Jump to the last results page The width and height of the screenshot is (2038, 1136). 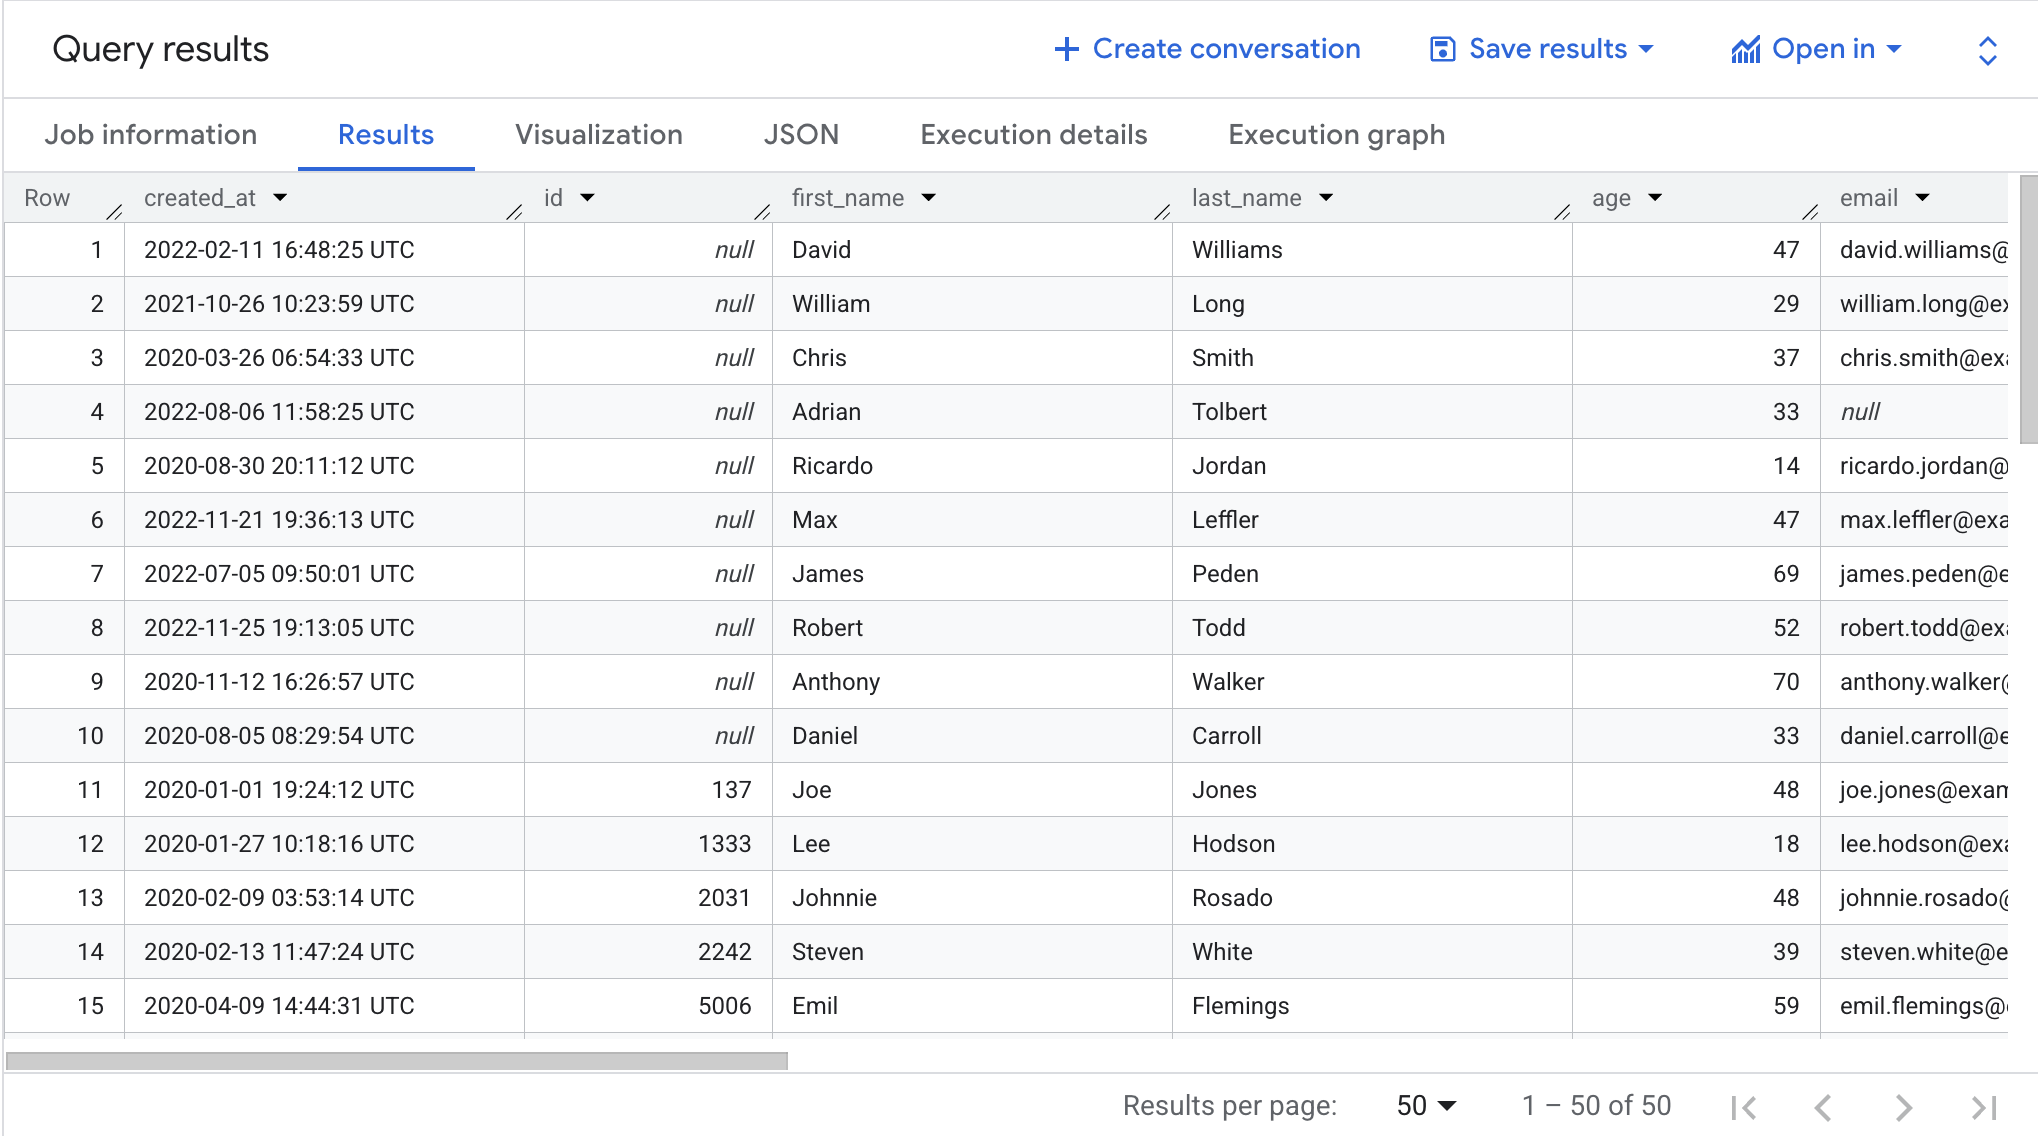point(1983,1107)
